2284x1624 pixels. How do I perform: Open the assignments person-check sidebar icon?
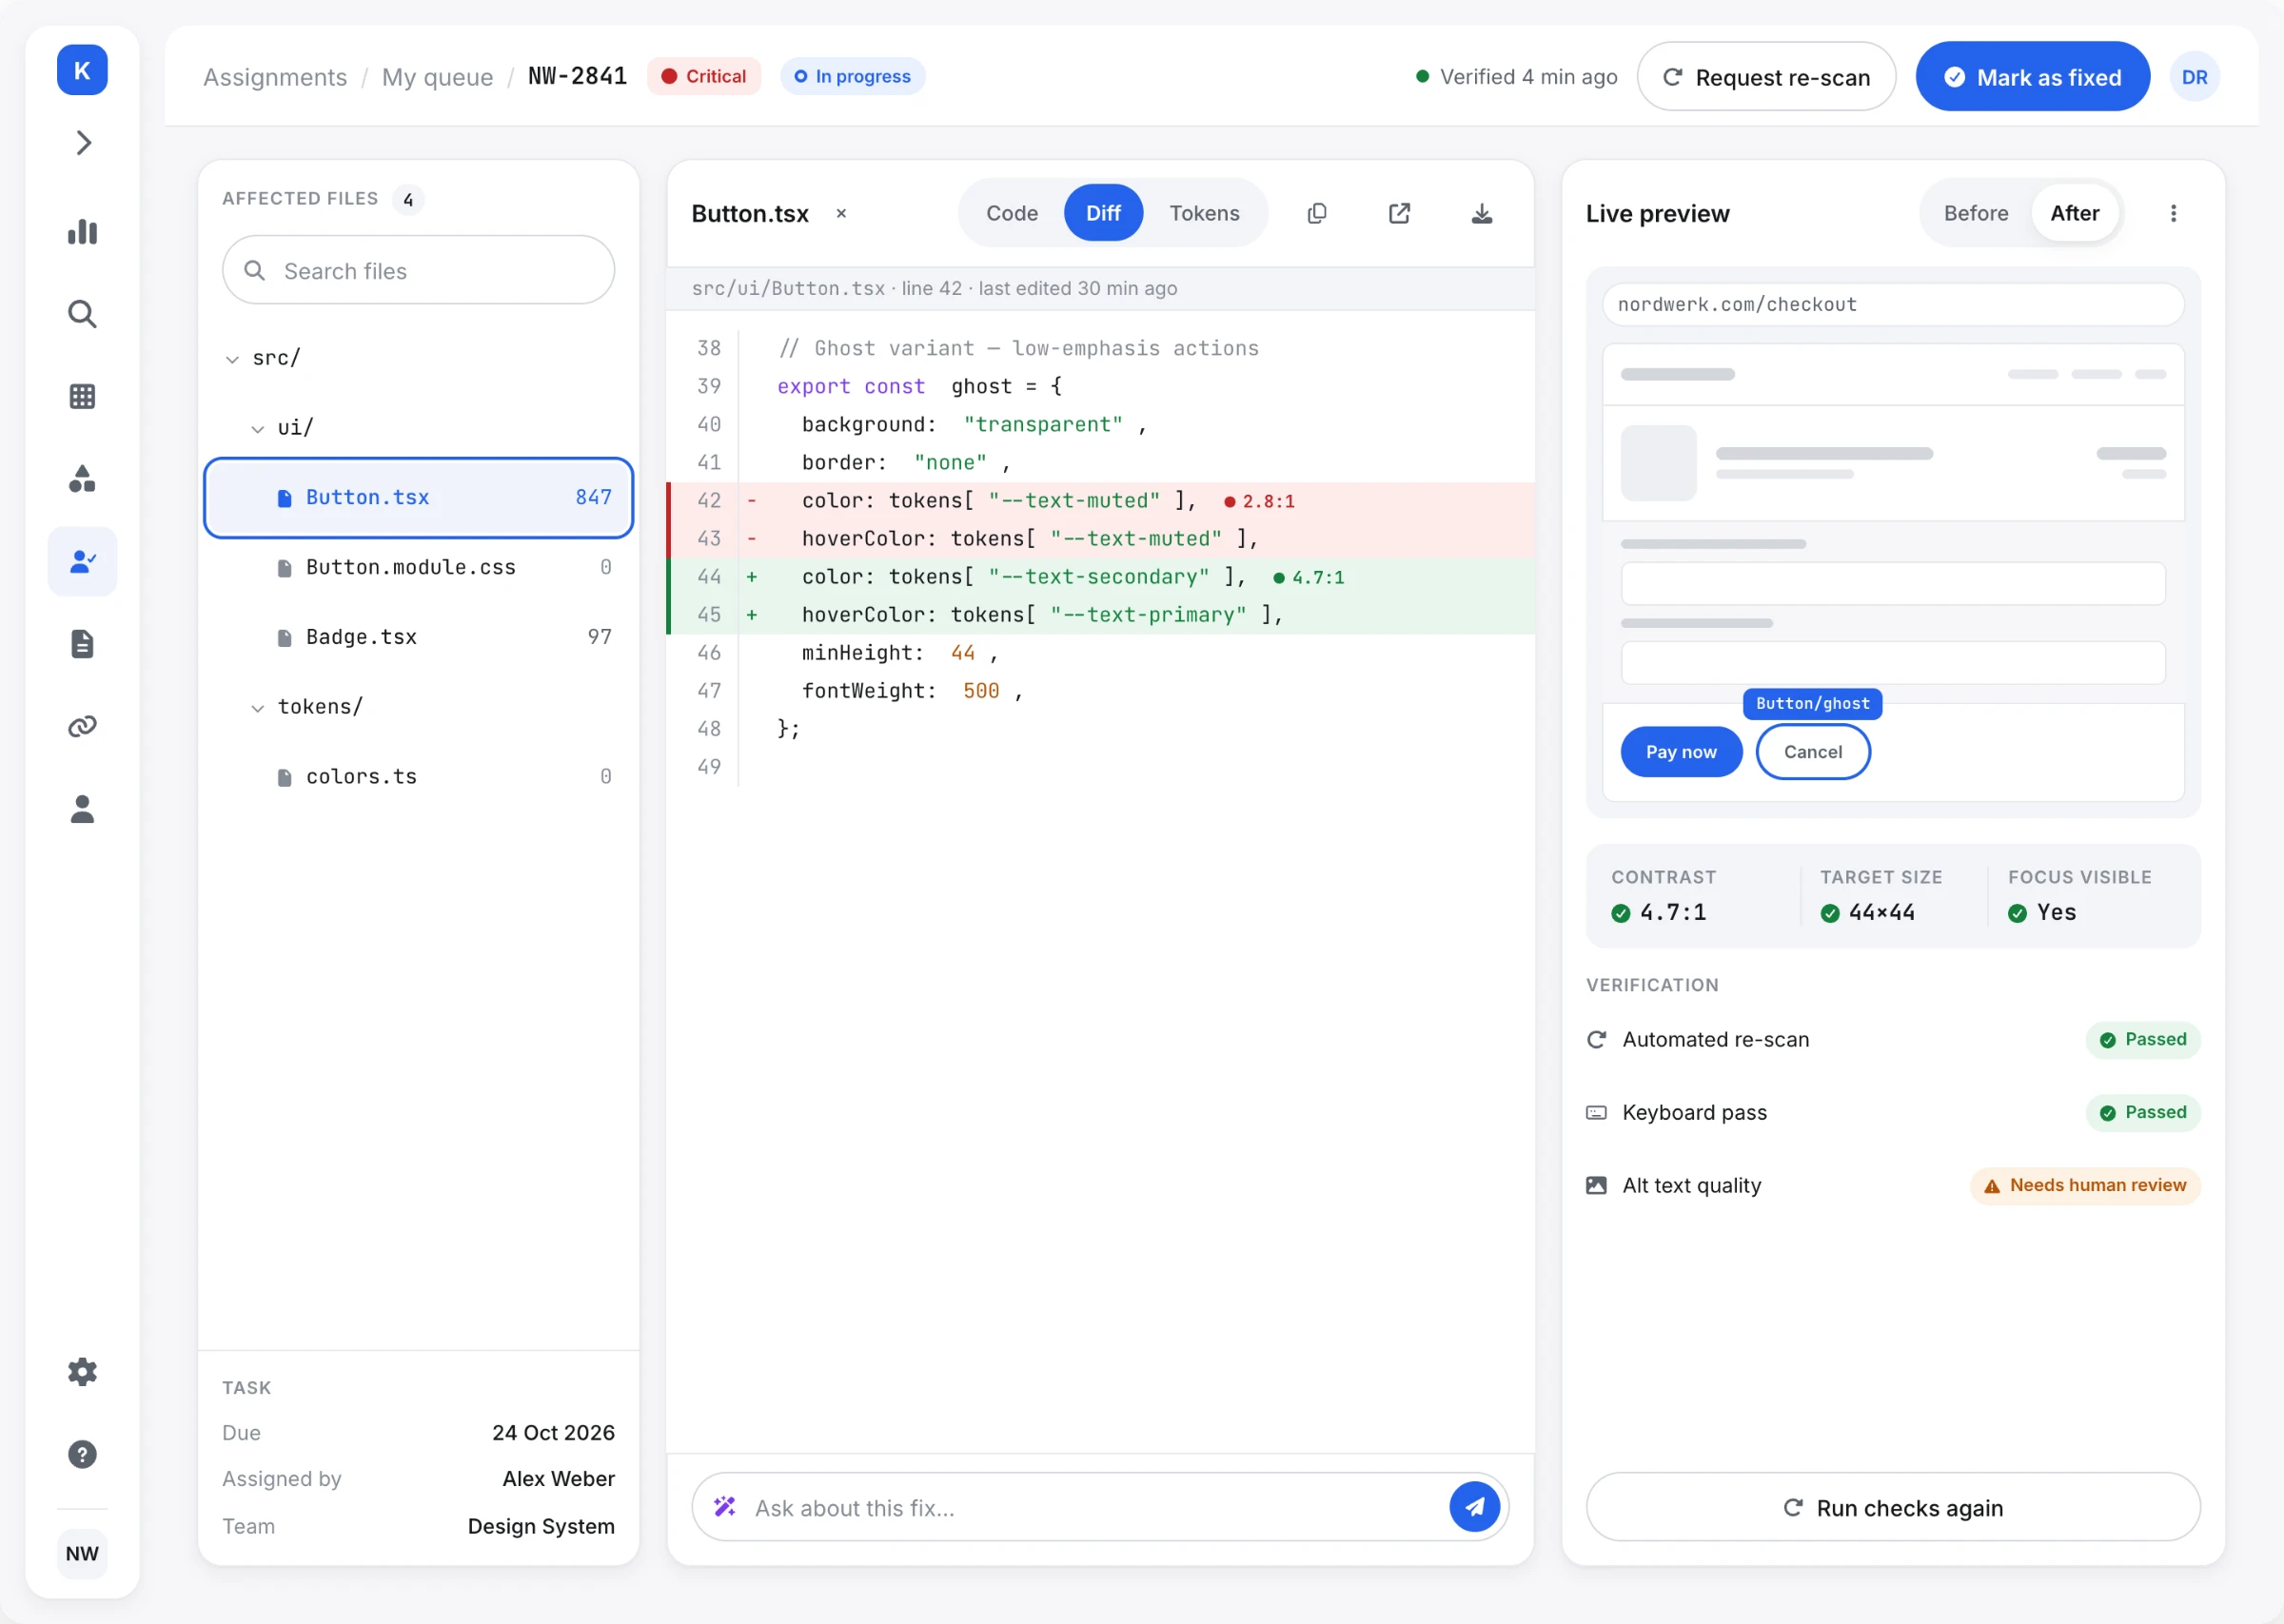click(83, 562)
